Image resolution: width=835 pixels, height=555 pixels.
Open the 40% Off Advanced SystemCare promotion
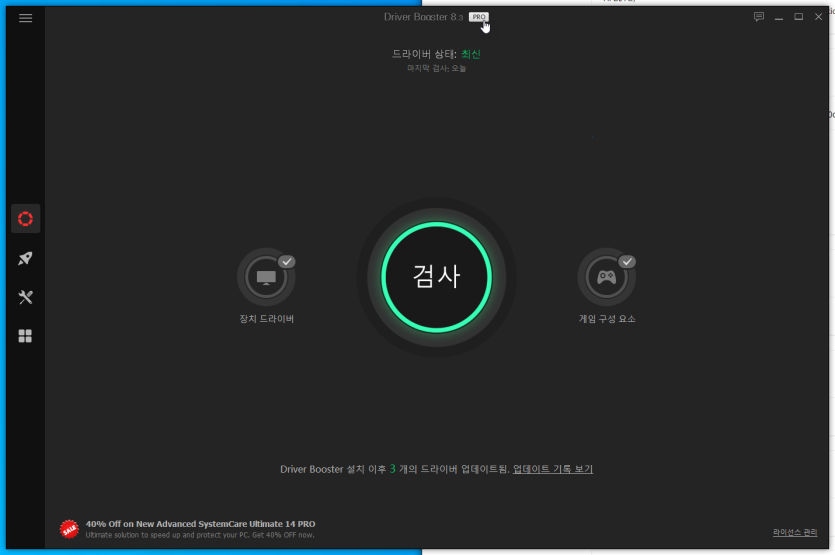tap(200, 524)
